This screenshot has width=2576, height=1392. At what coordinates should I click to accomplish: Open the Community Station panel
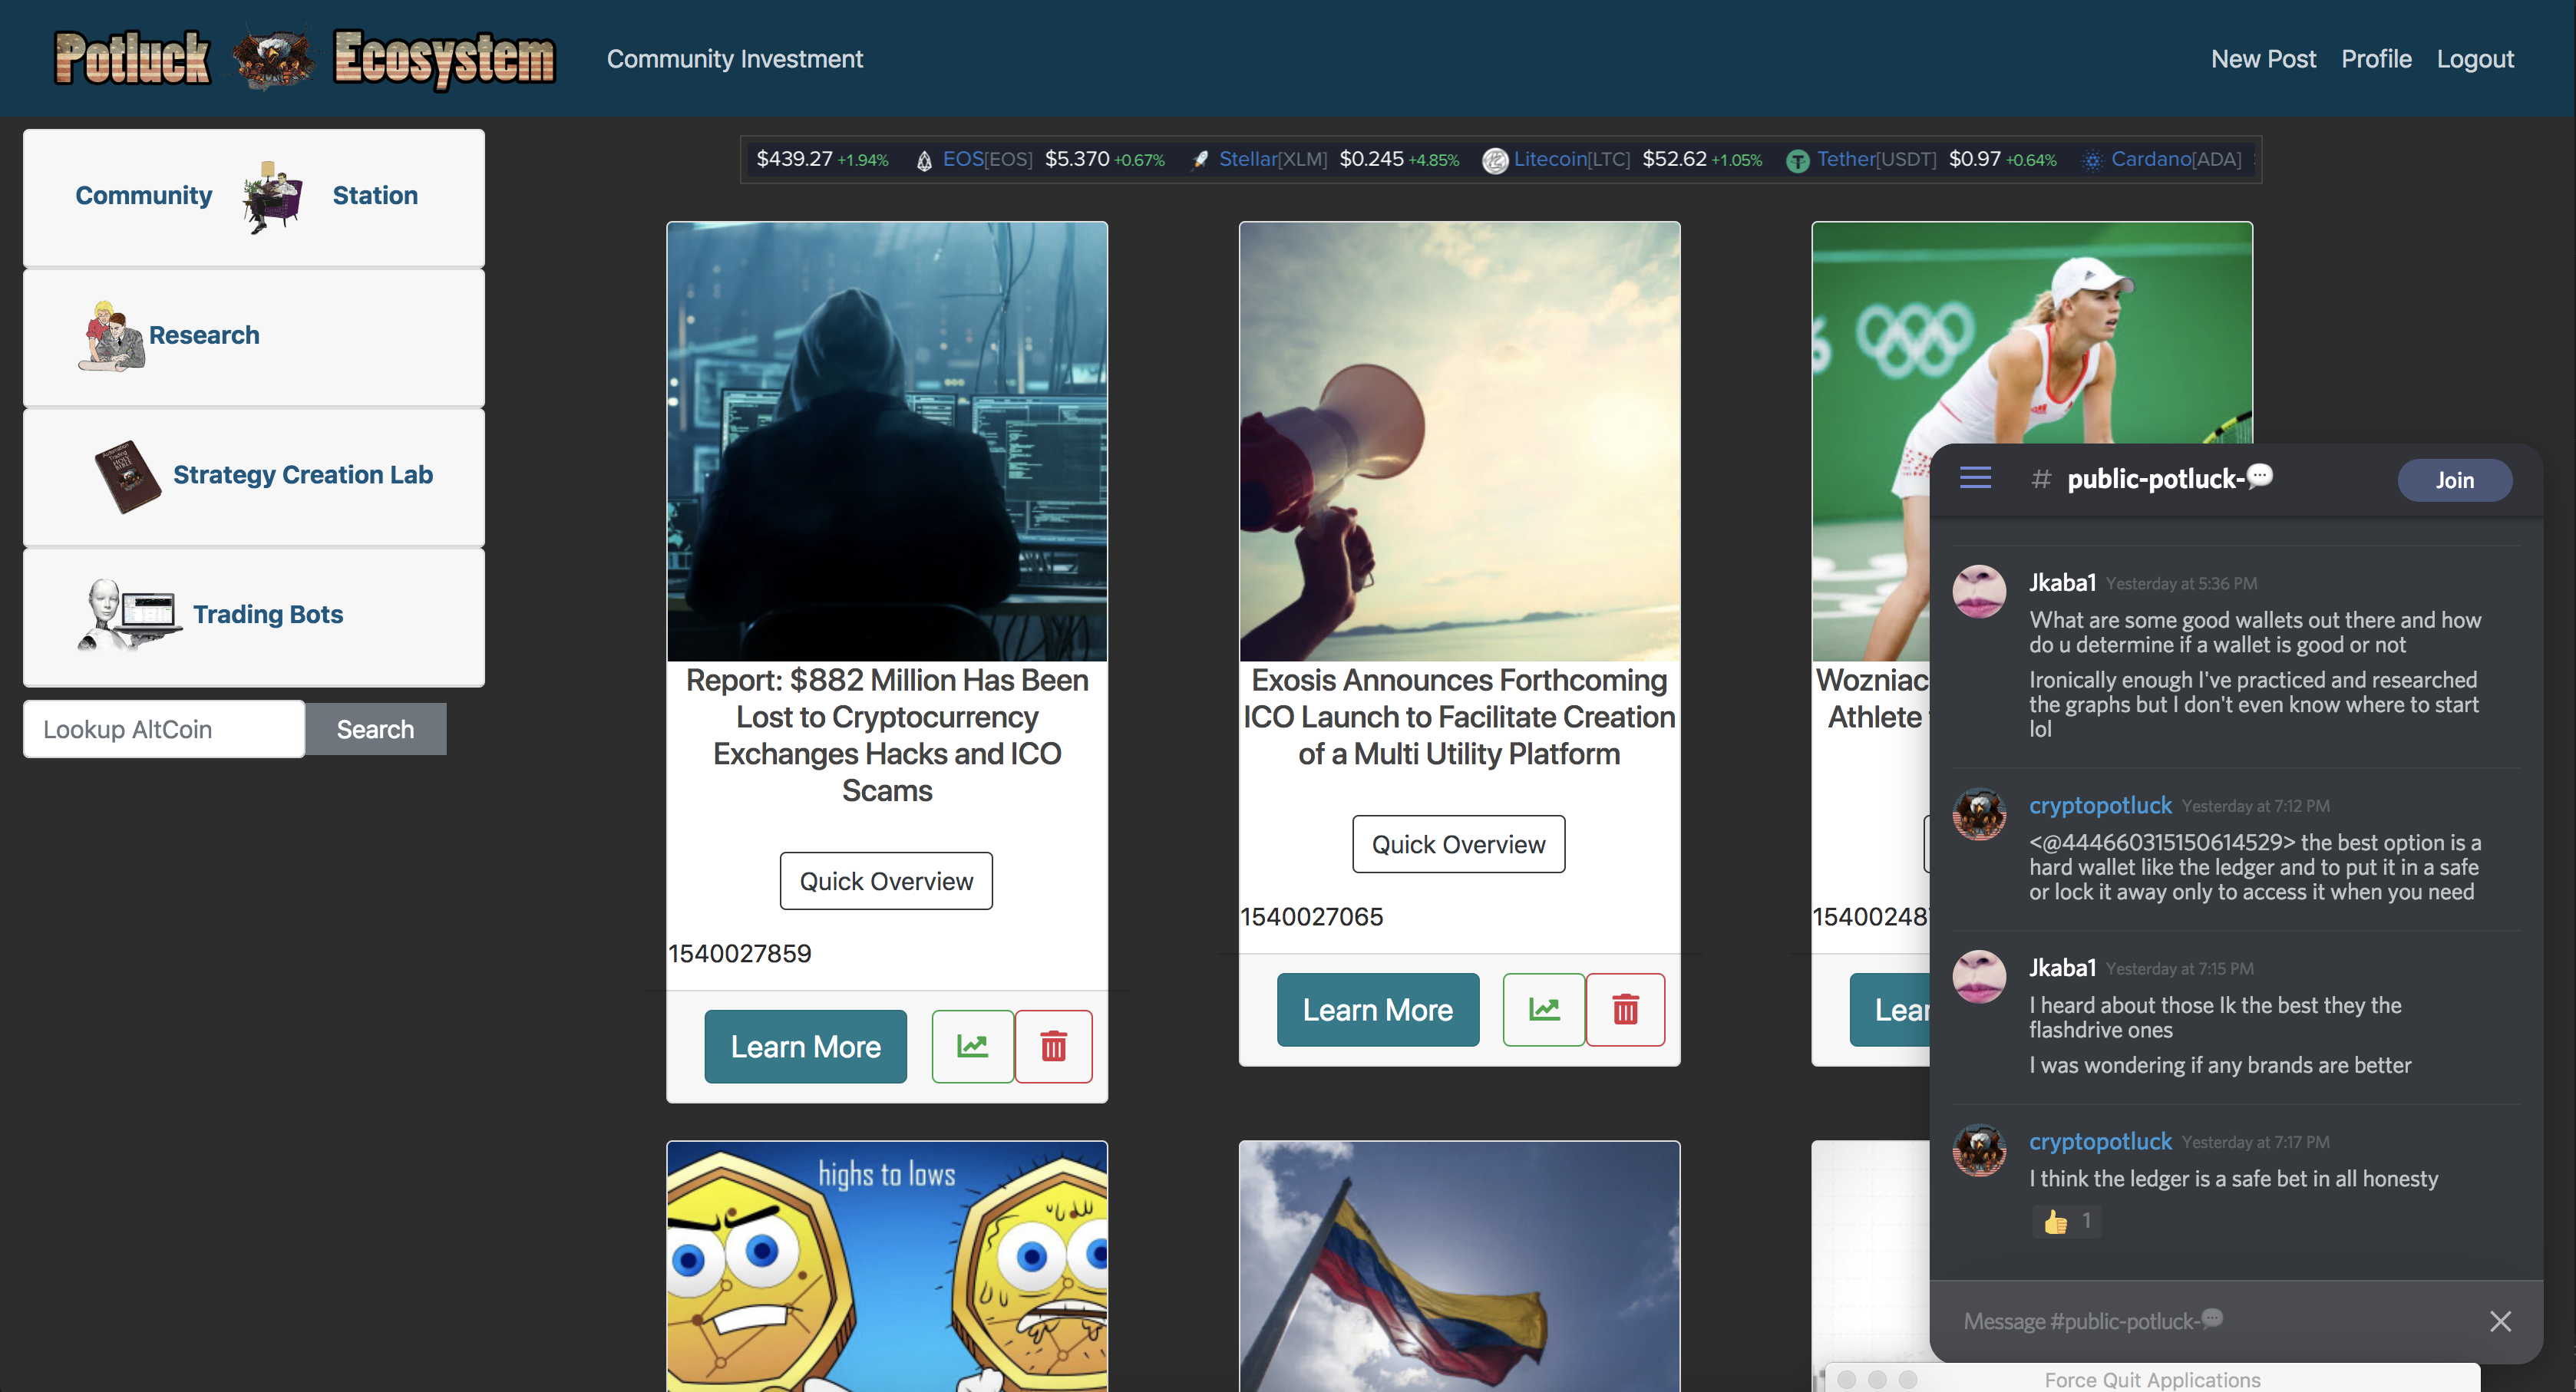click(x=254, y=197)
